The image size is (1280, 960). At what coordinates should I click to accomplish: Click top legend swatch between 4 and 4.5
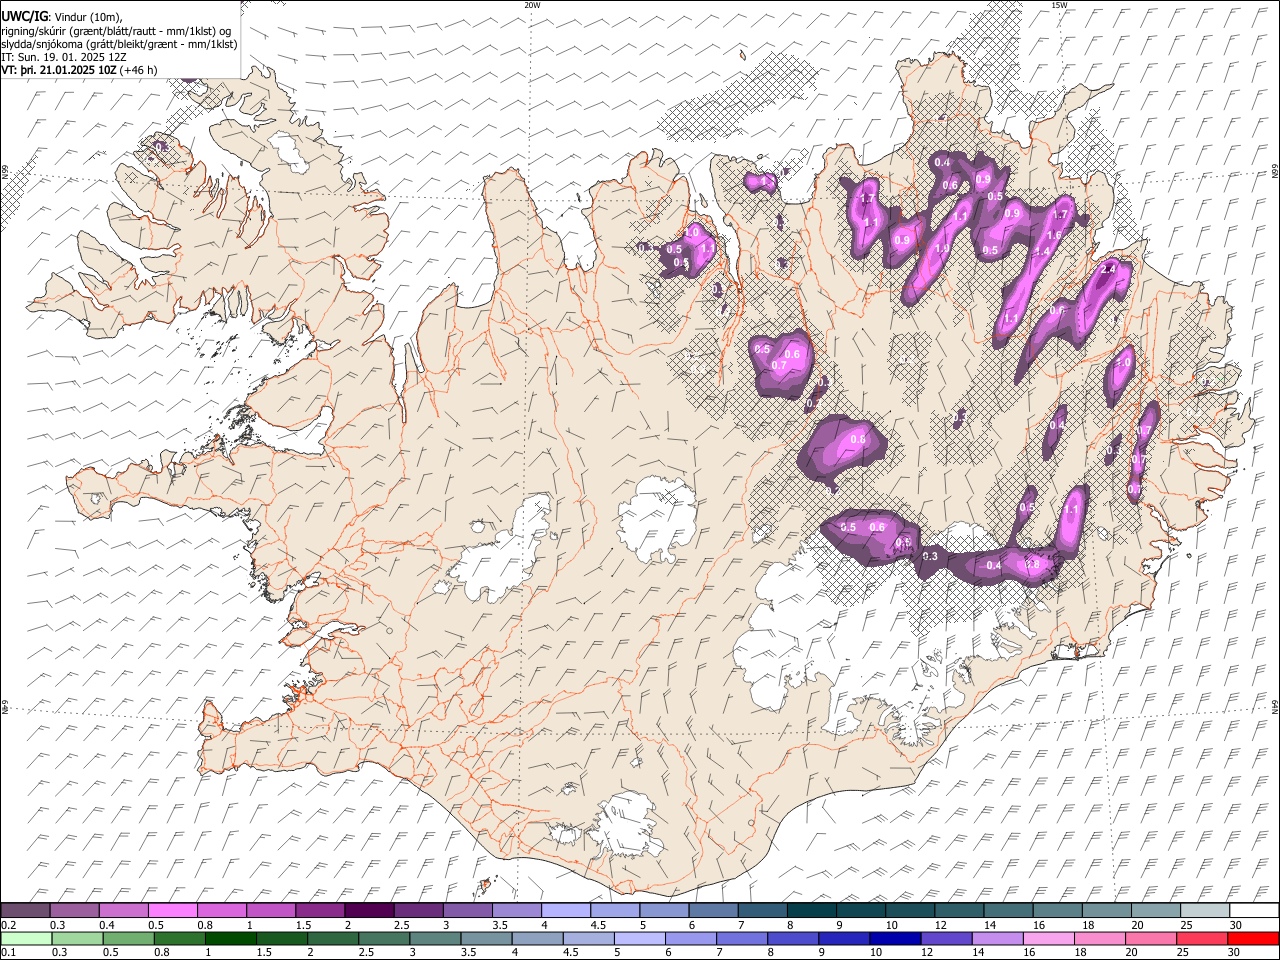click(x=566, y=911)
